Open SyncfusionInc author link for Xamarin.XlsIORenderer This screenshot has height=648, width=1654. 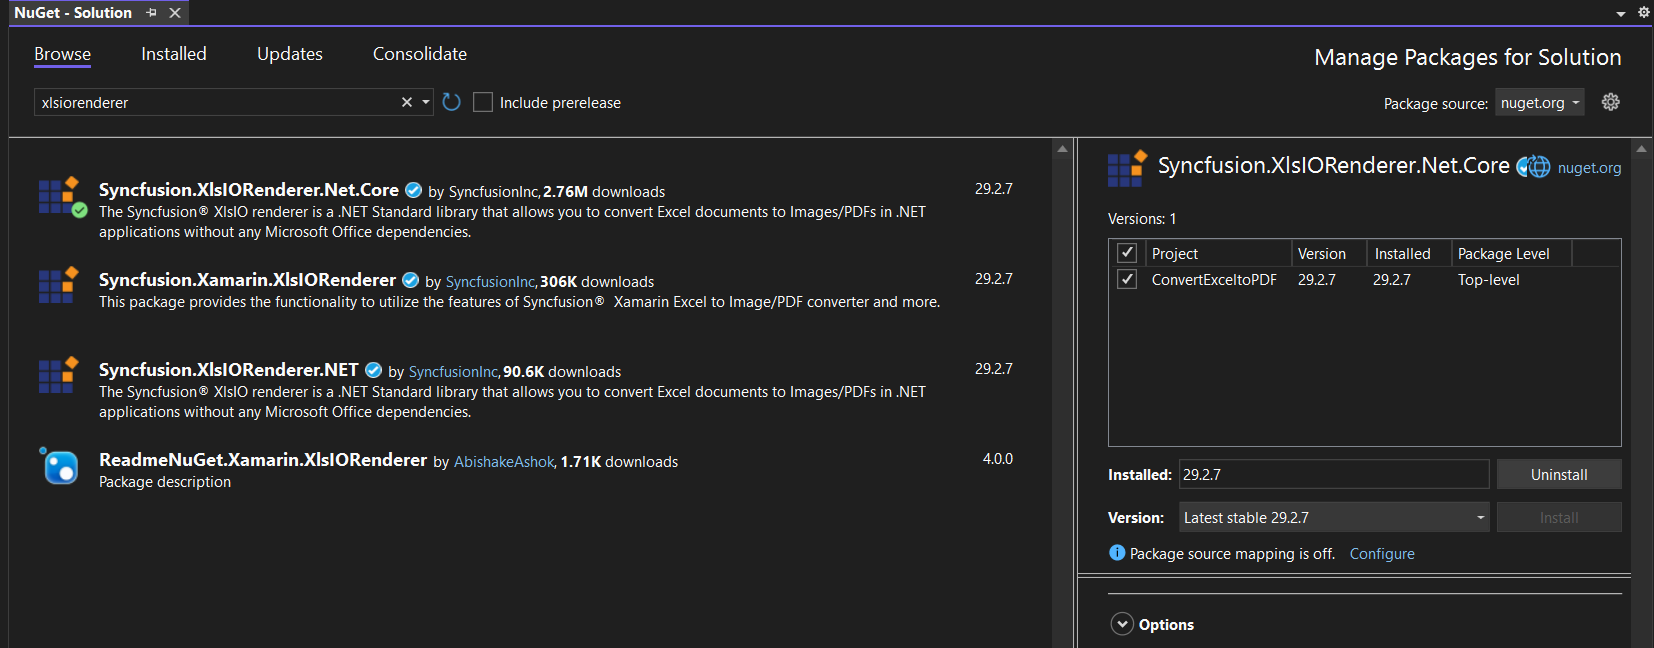491,281
